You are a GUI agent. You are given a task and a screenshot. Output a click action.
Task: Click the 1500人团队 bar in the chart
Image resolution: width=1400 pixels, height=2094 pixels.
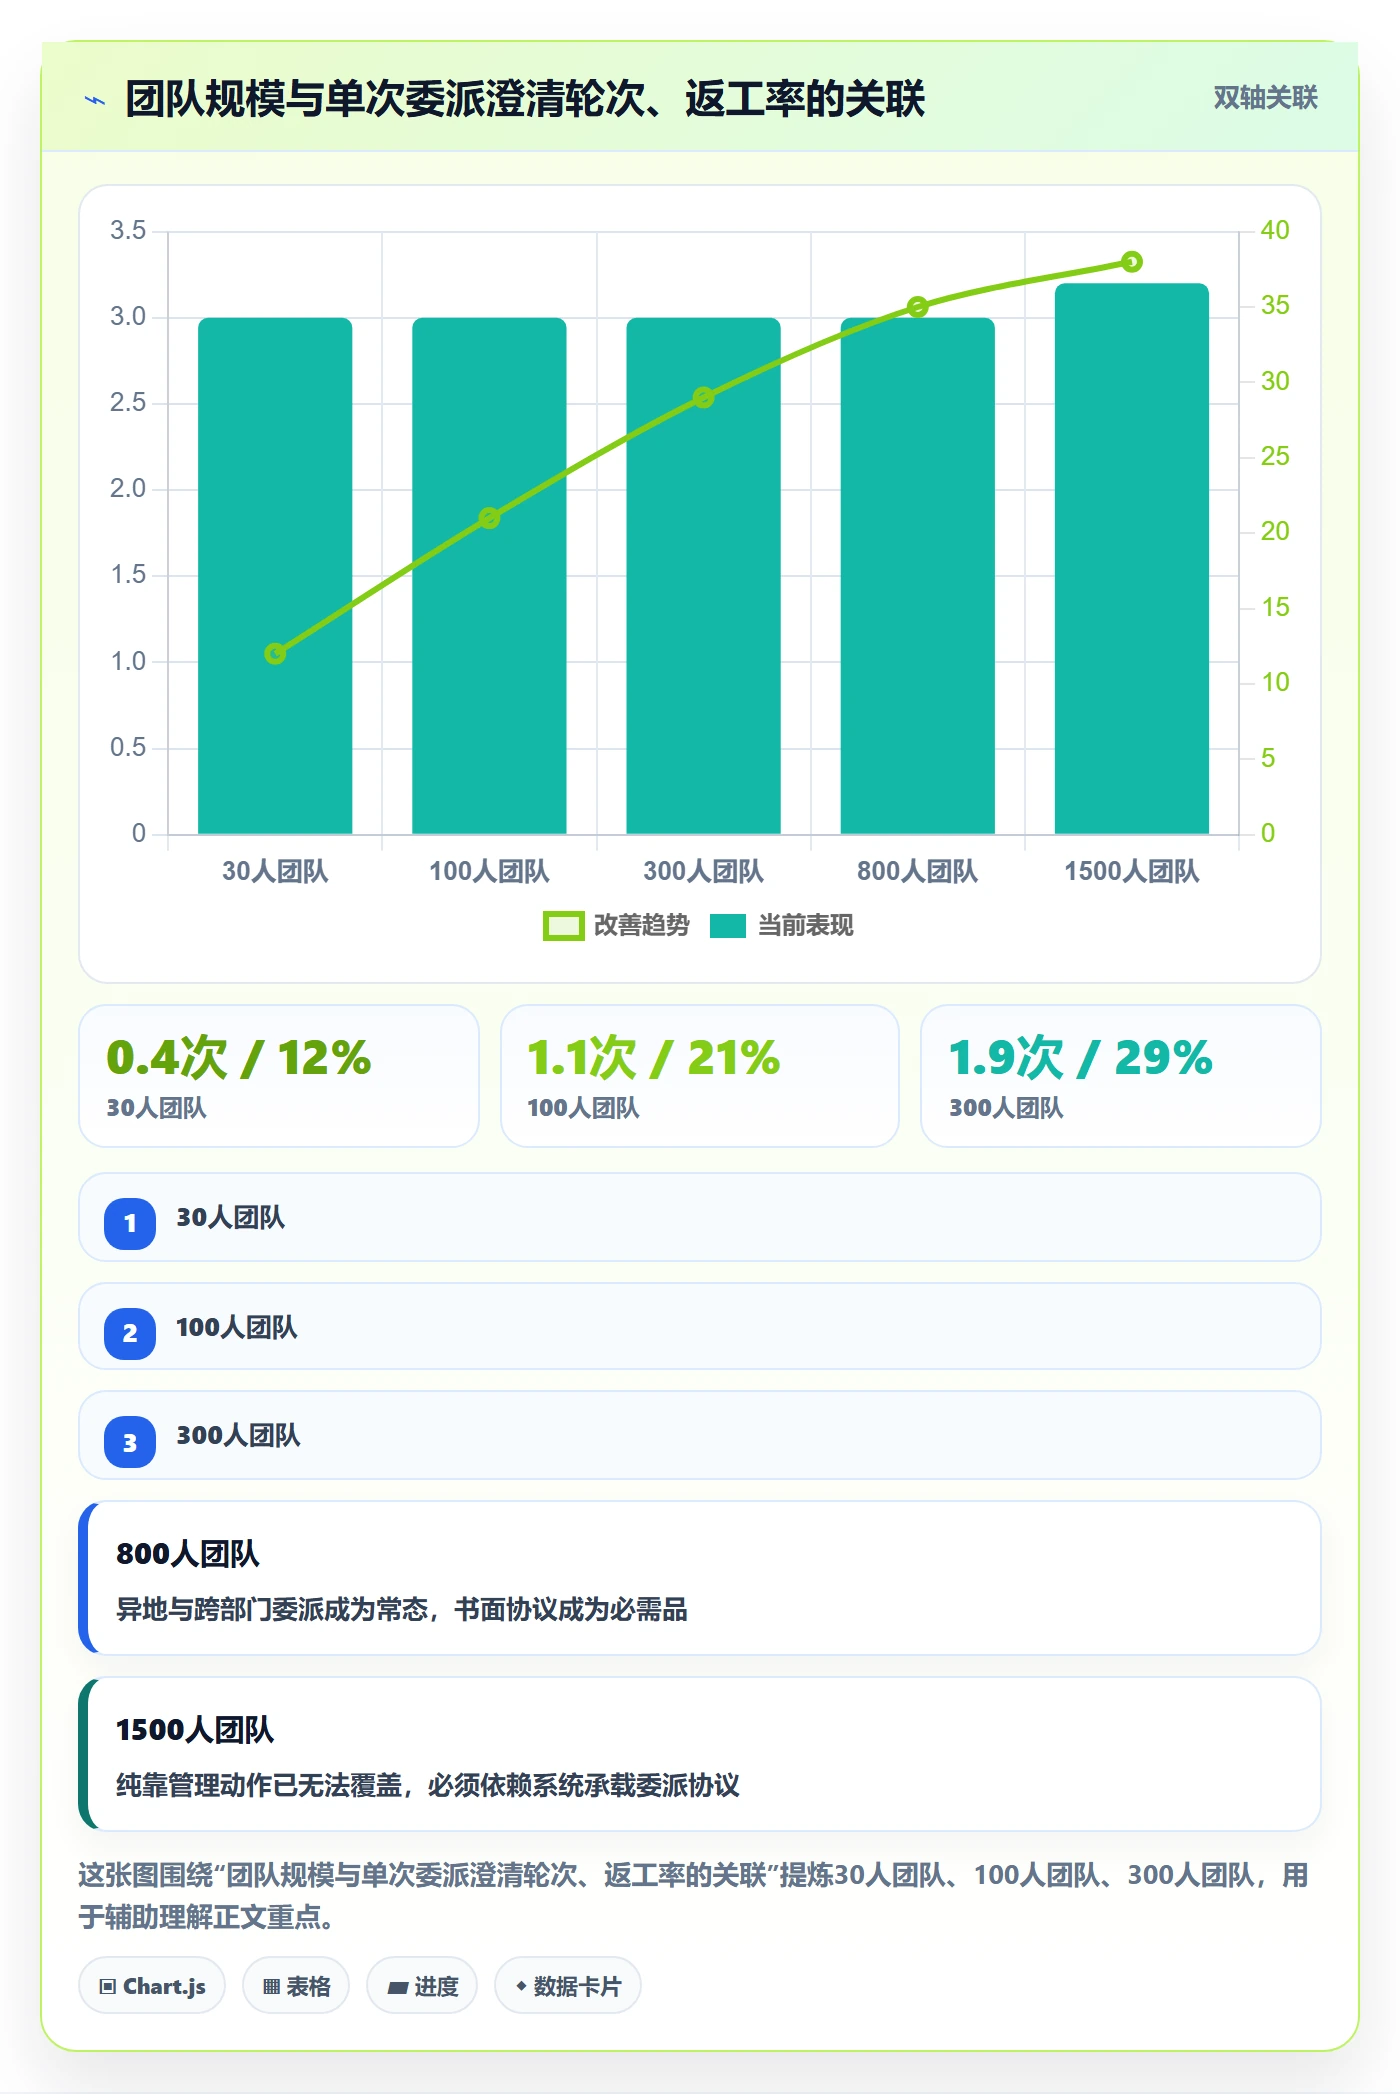point(1132,559)
